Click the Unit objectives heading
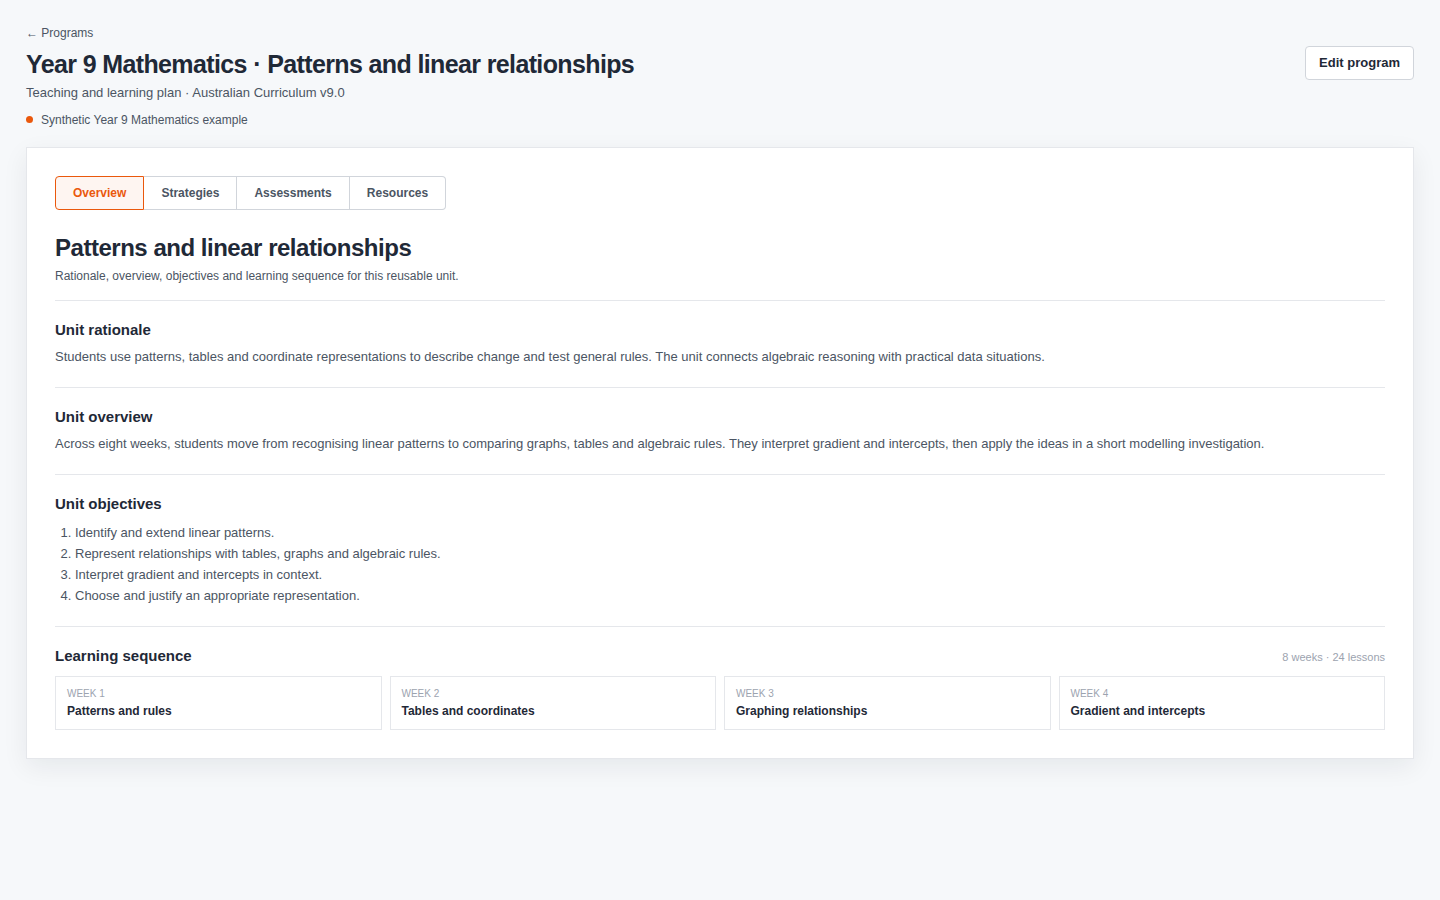The image size is (1440, 900). [x=108, y=504]
